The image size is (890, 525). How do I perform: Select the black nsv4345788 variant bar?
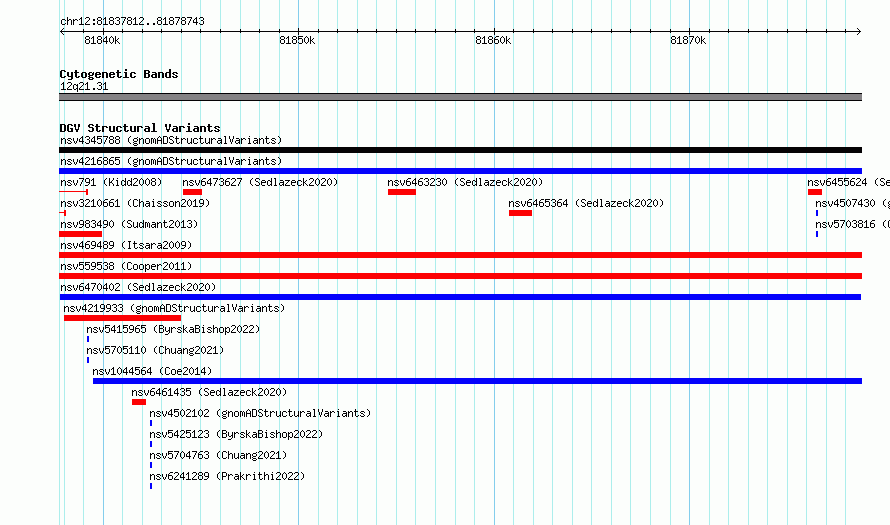460,150
